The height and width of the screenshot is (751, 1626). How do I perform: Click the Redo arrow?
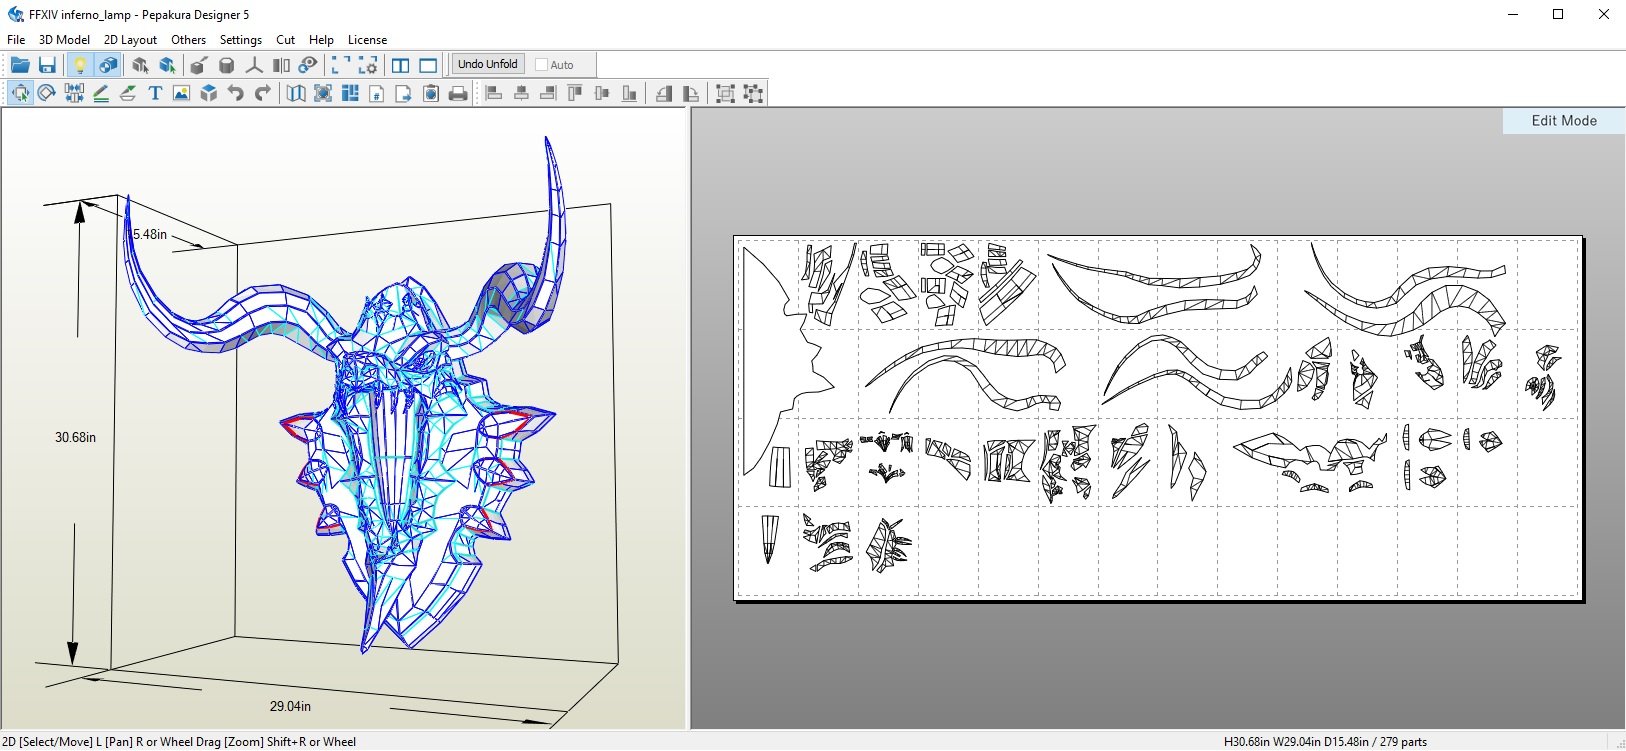pyautogui.click(x=263, y=93)
